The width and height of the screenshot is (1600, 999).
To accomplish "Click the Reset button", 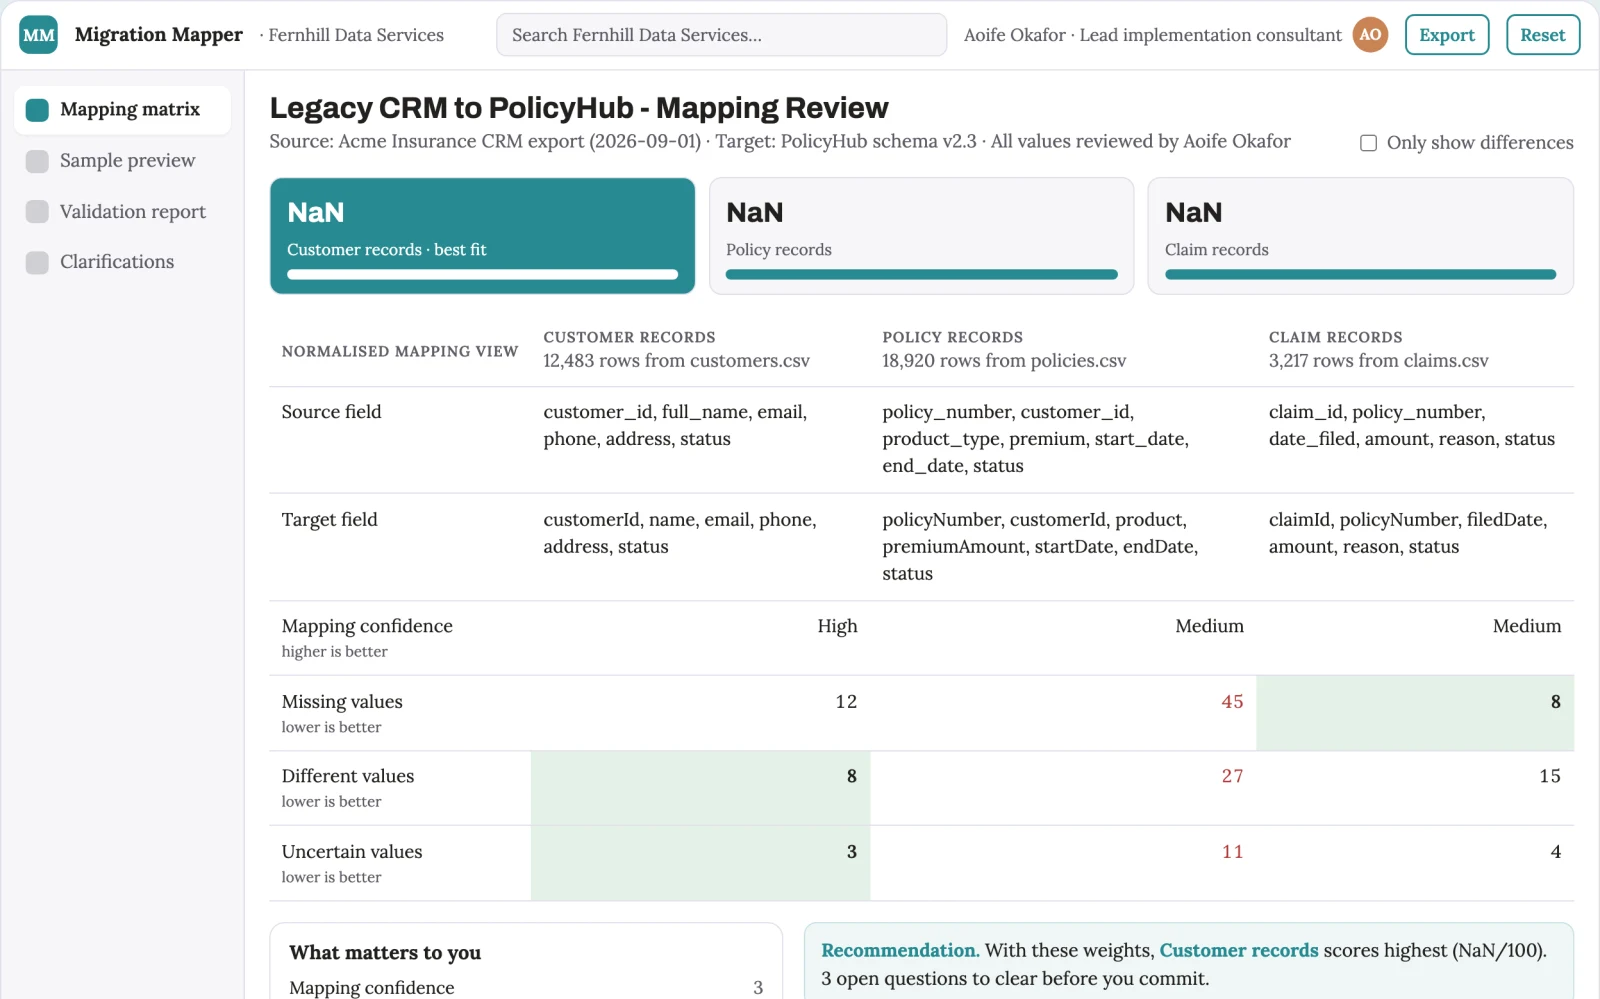I will [x=1542, y=35].
